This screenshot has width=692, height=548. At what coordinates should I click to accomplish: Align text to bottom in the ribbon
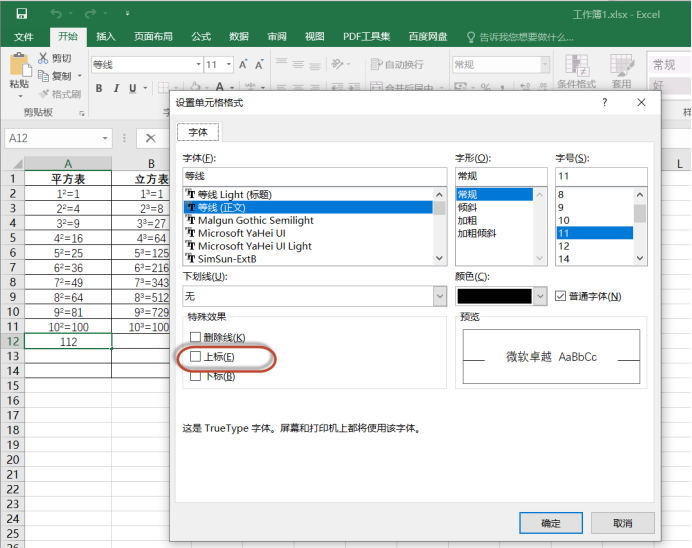point(315,66)
